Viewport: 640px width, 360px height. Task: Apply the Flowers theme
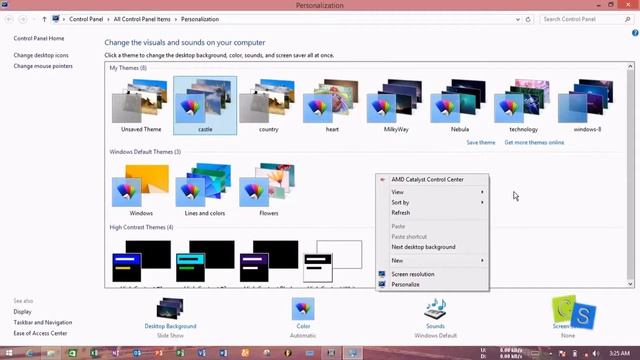pyautogui.click(x=268, y=190)
